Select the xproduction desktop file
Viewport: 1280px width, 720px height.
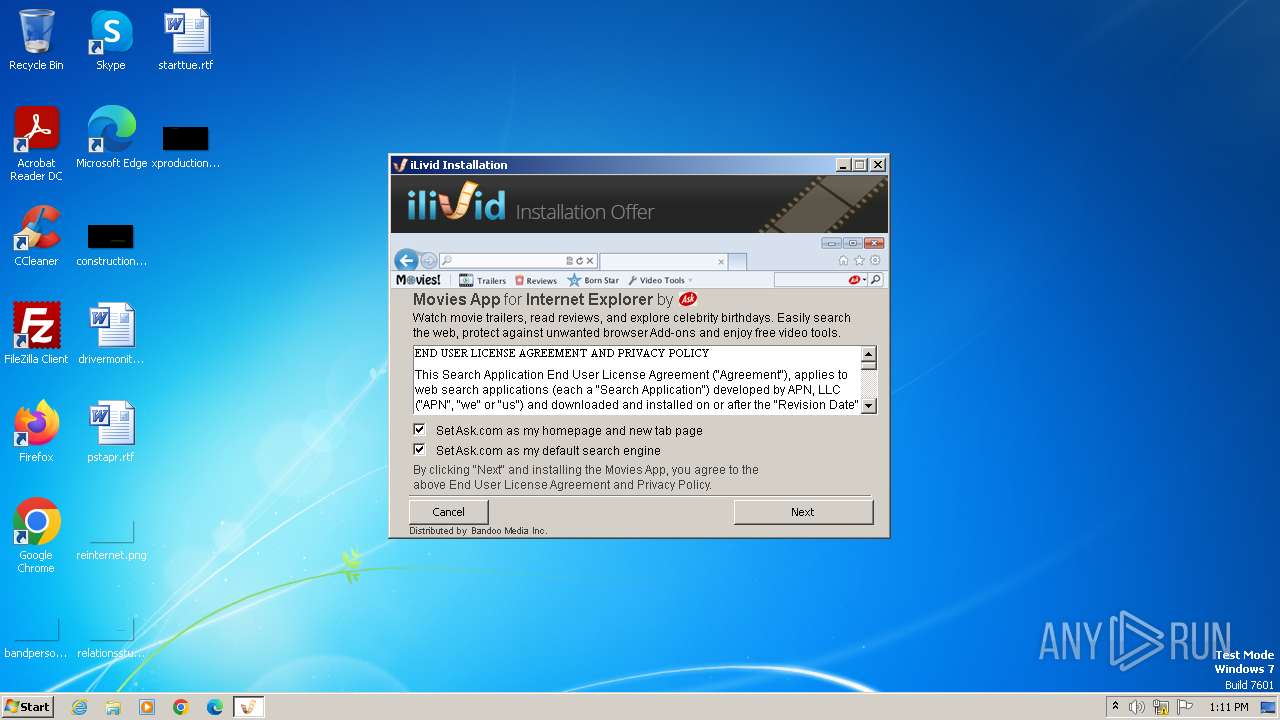(x=186, y=146)
